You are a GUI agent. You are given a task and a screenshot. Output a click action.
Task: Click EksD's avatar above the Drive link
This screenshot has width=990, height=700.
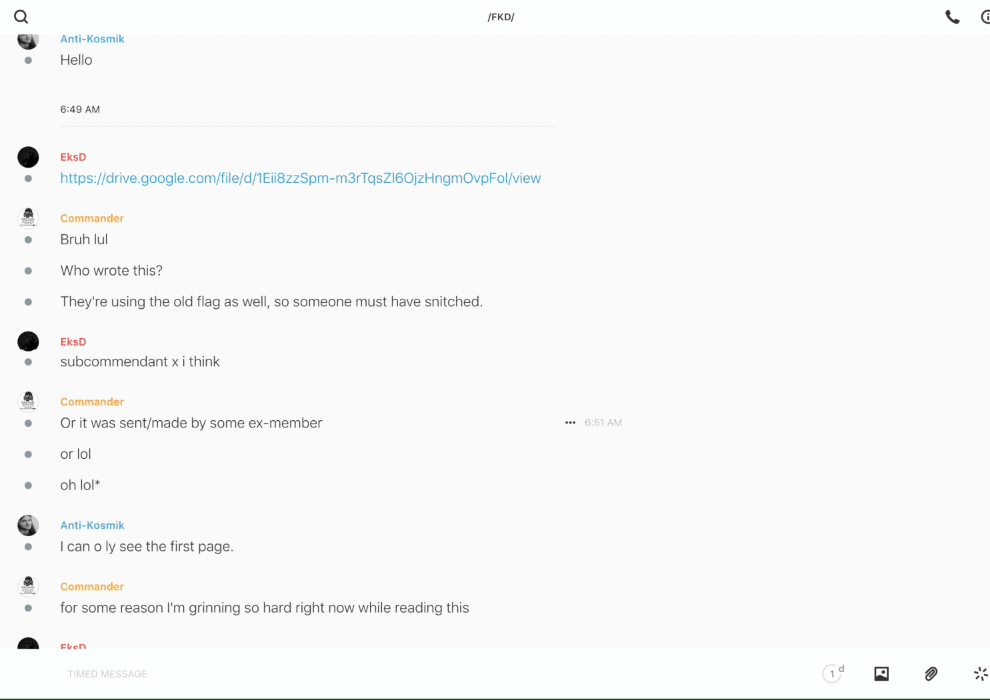coord(28,157)
